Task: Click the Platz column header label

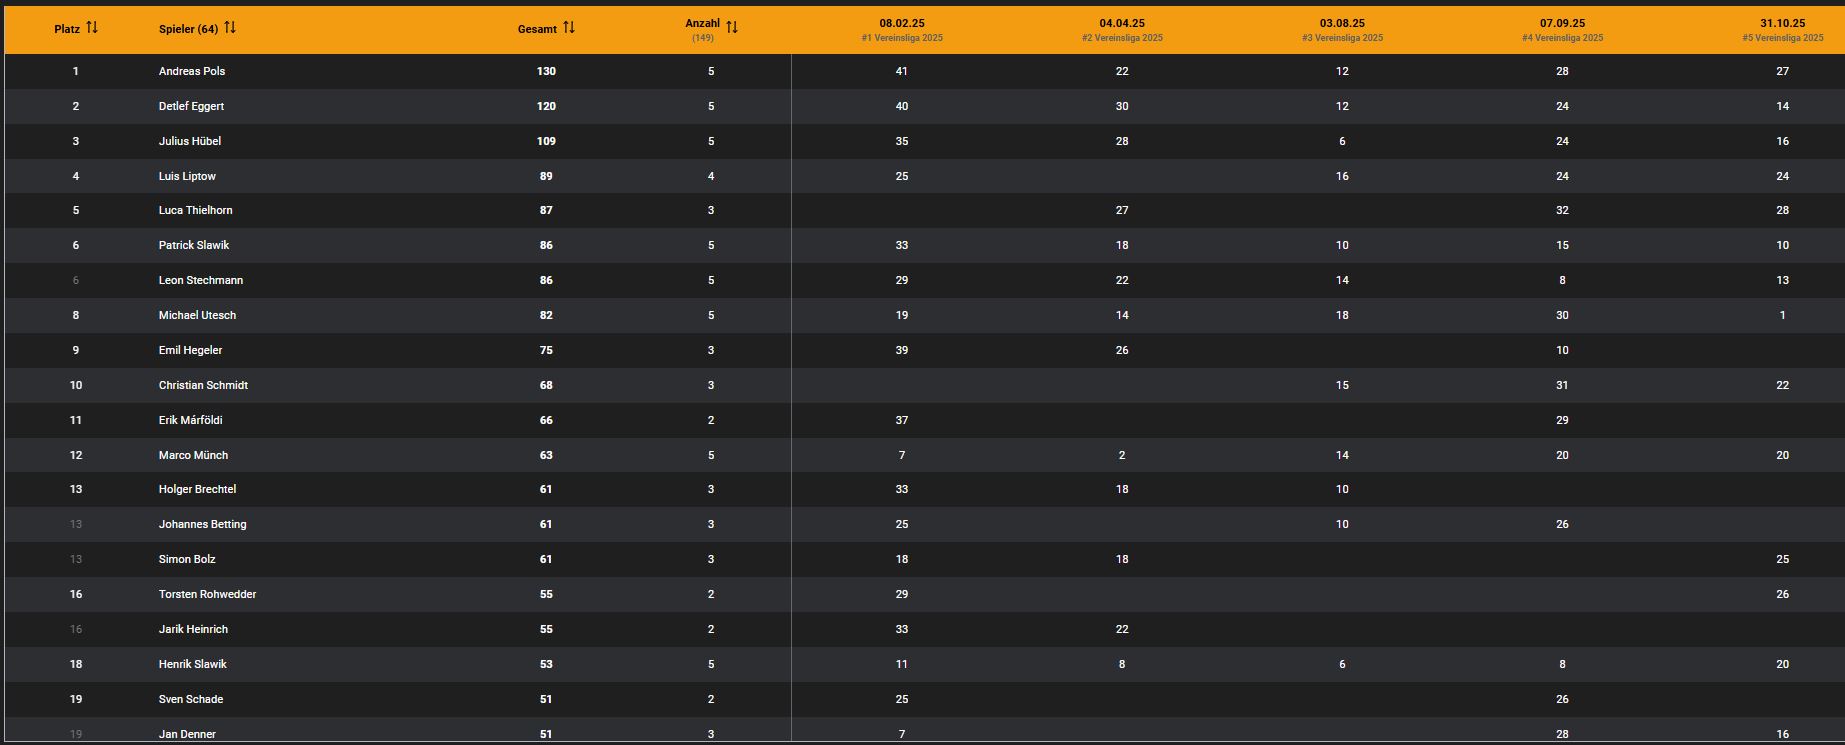Action: 67,29
